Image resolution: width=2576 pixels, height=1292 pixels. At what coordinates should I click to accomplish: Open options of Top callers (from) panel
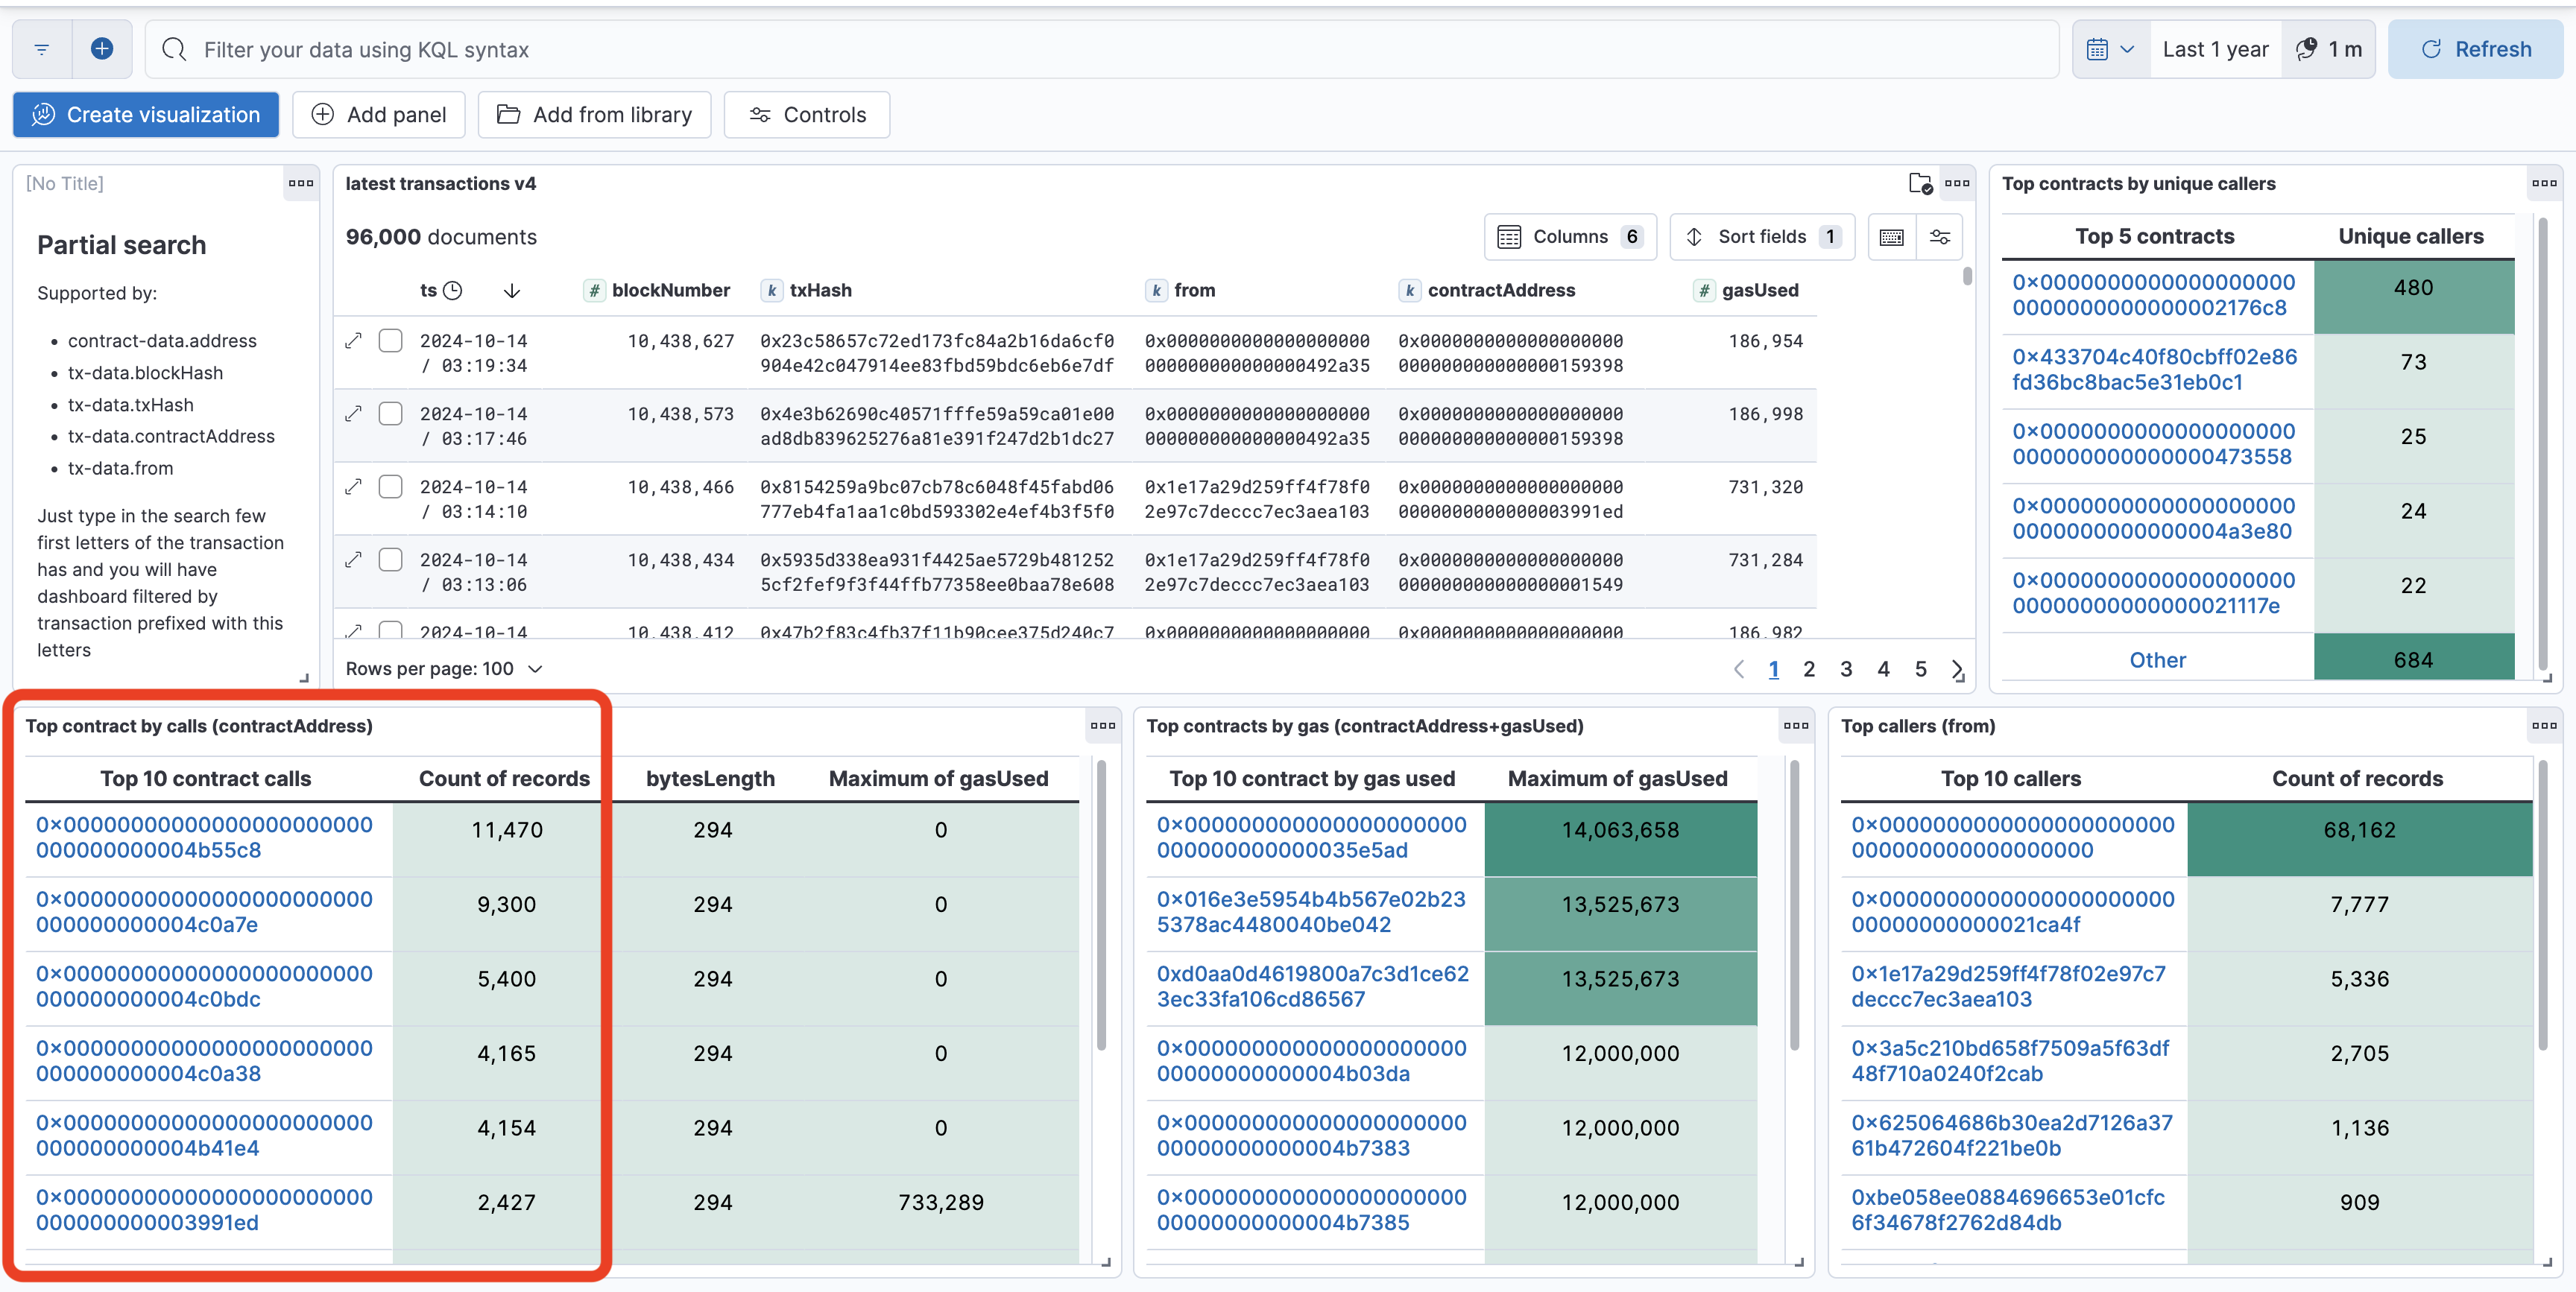click(2544, 726)
